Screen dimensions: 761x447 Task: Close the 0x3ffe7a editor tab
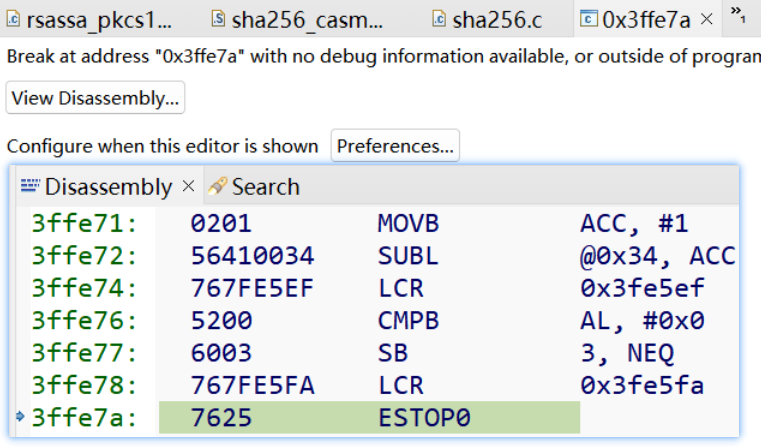[x=707, y=19]
